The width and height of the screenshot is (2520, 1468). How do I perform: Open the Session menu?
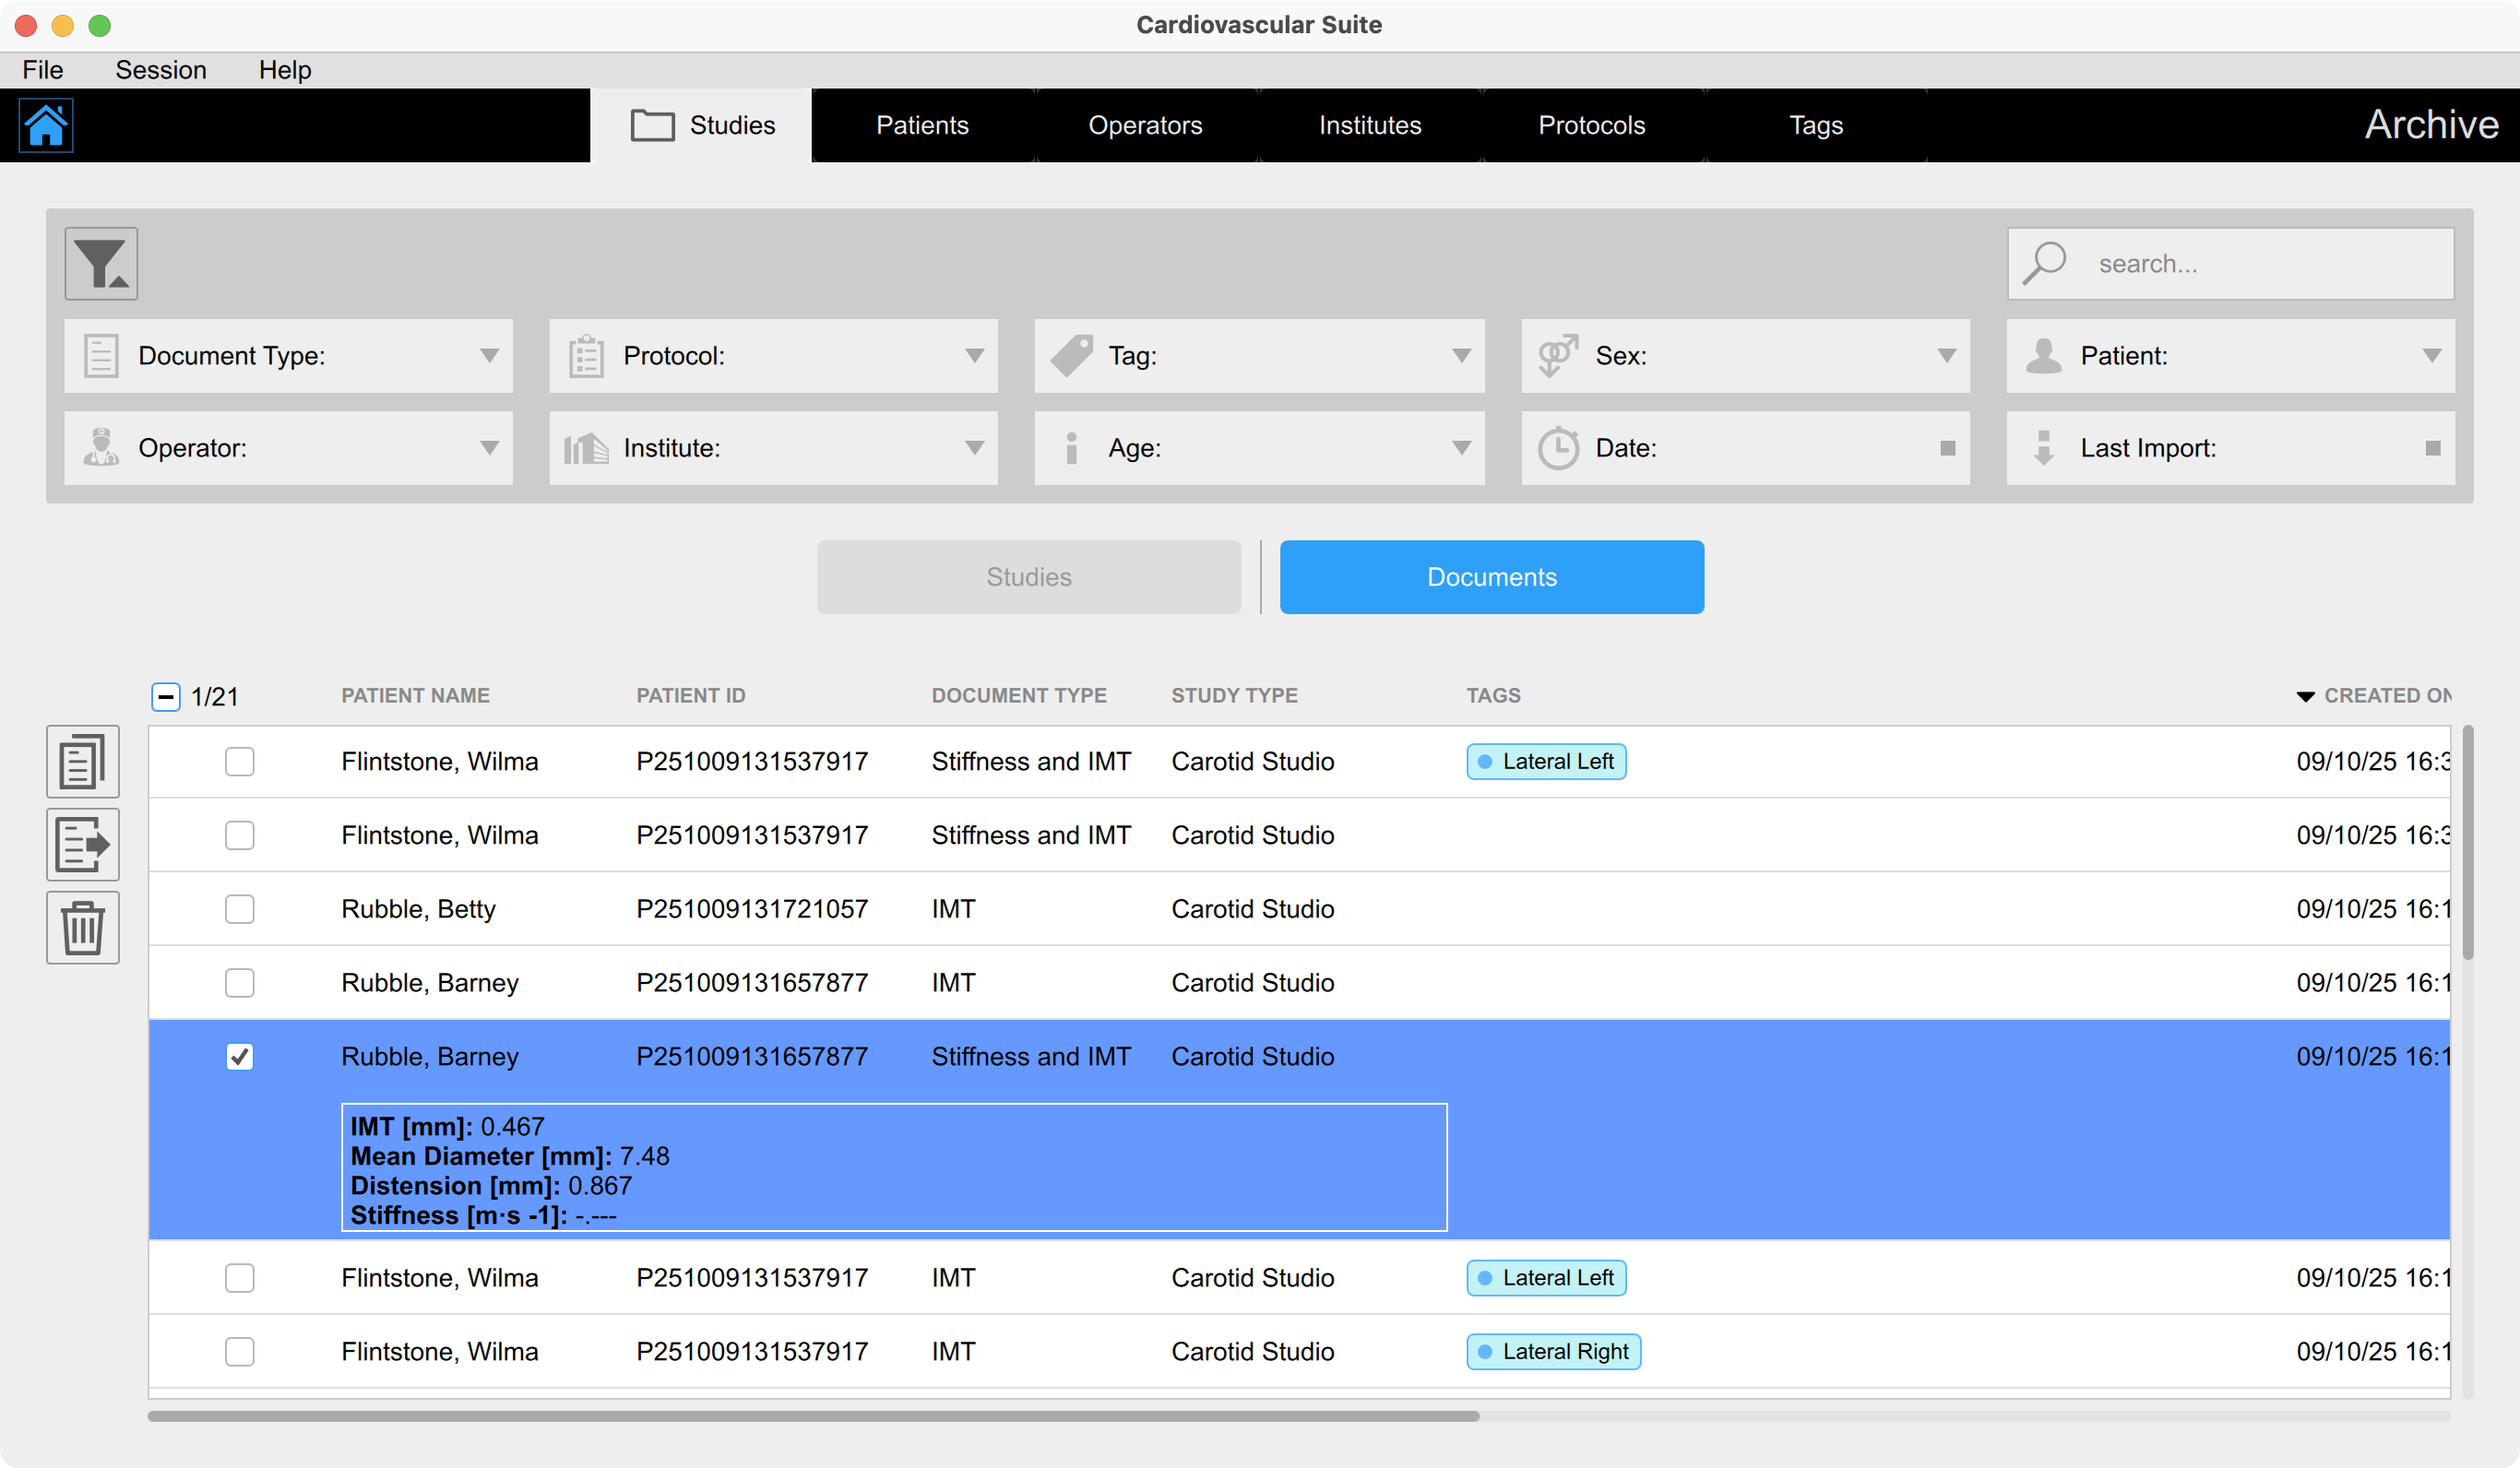point(161,69)
